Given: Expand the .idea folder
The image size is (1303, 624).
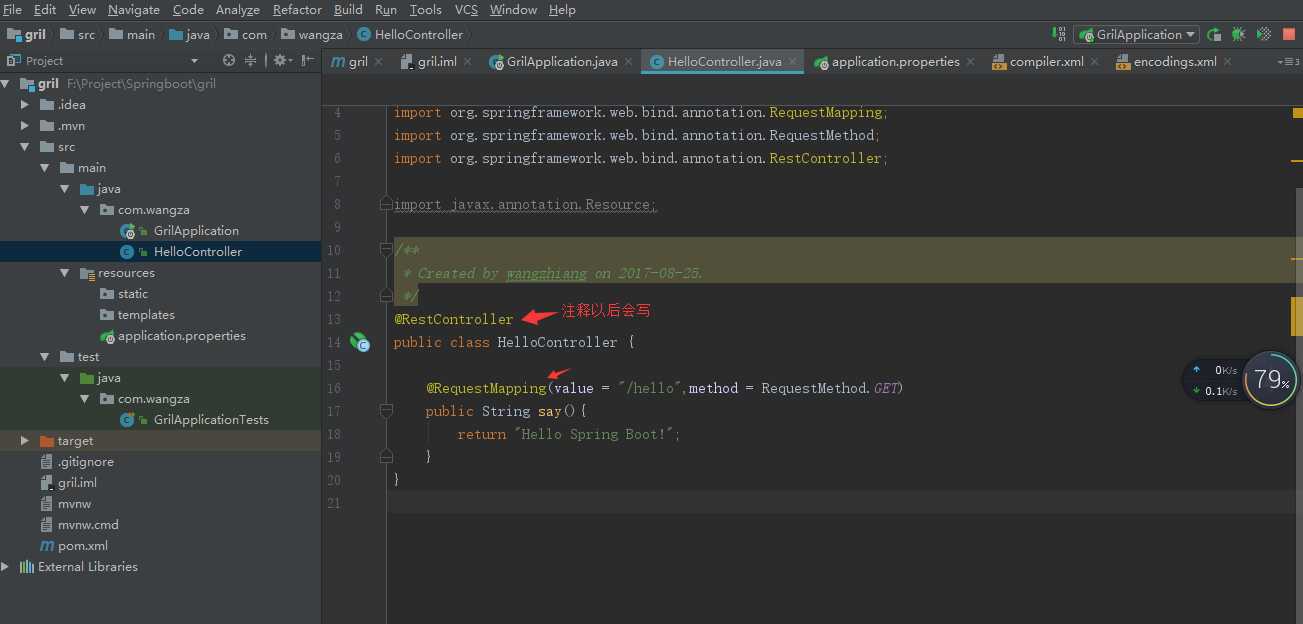Looking at the screenshot, I should coord(26,105).
